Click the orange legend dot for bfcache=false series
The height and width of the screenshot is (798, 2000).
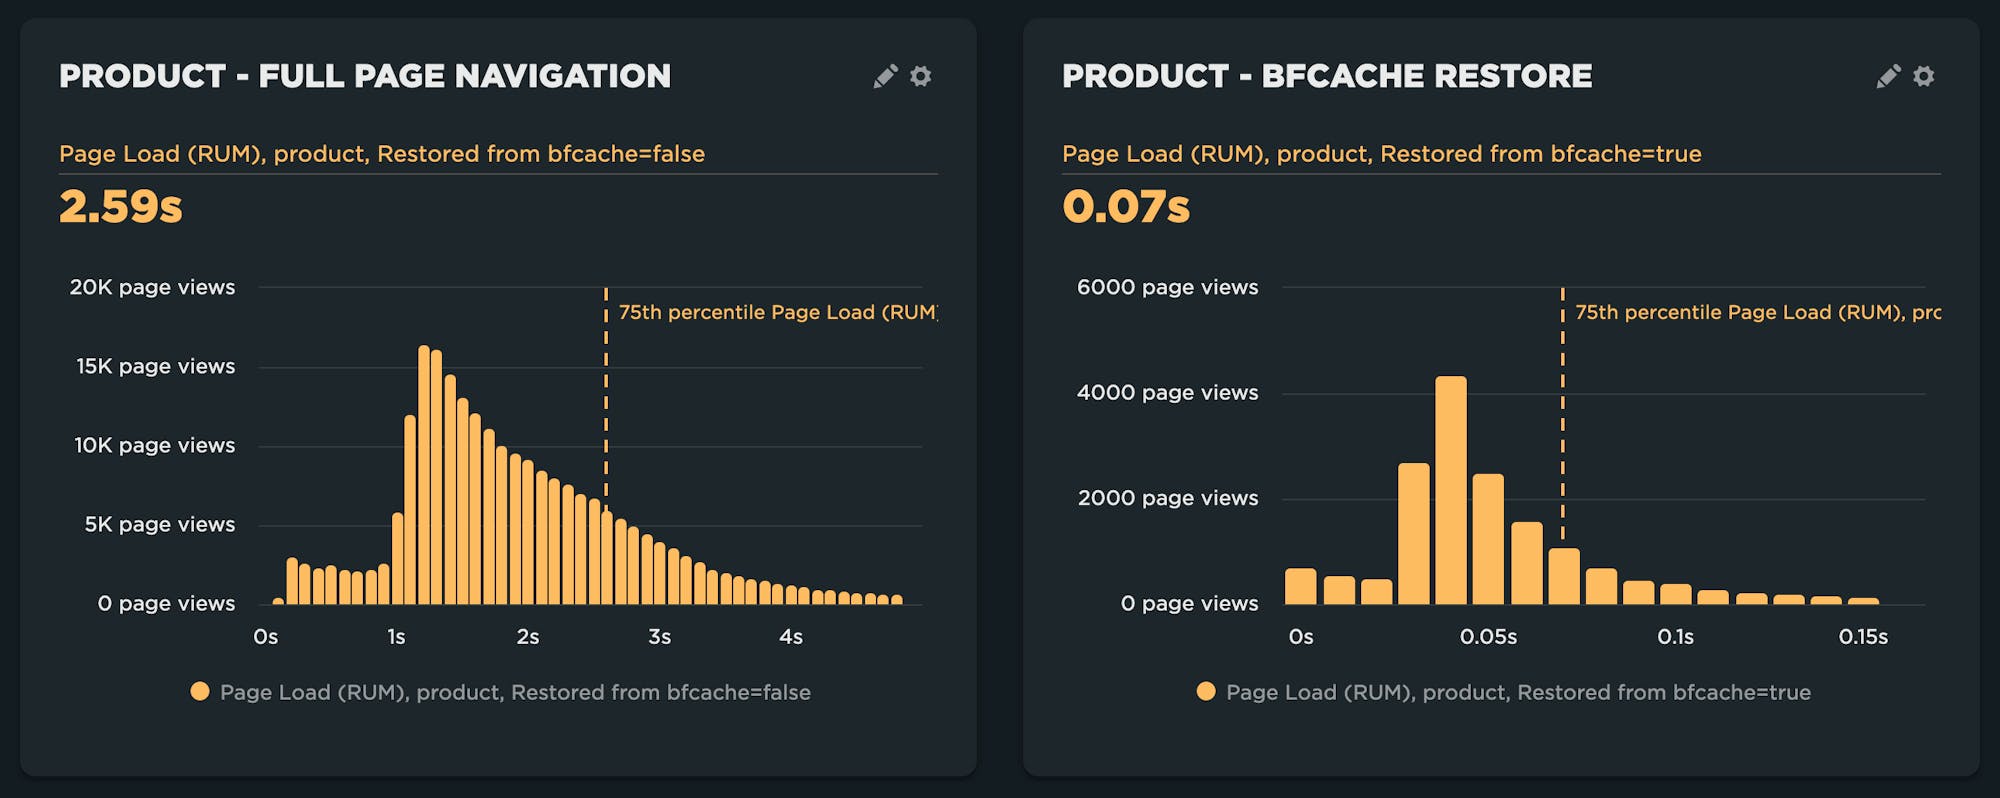click(x=200, y=692)
